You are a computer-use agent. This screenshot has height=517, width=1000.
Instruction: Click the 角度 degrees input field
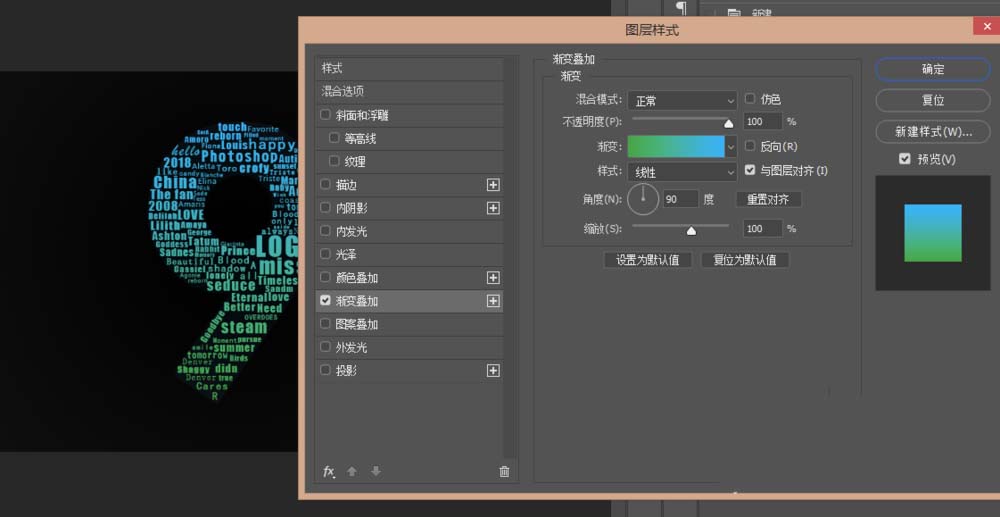click(x=681, y=199)
